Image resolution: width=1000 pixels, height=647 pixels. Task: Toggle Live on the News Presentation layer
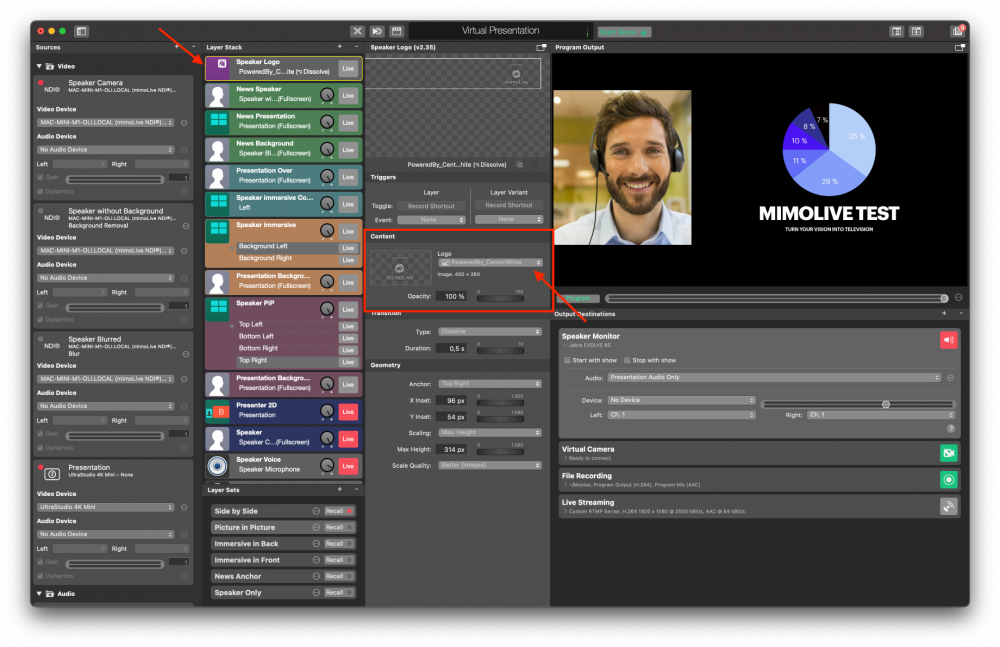348,123
